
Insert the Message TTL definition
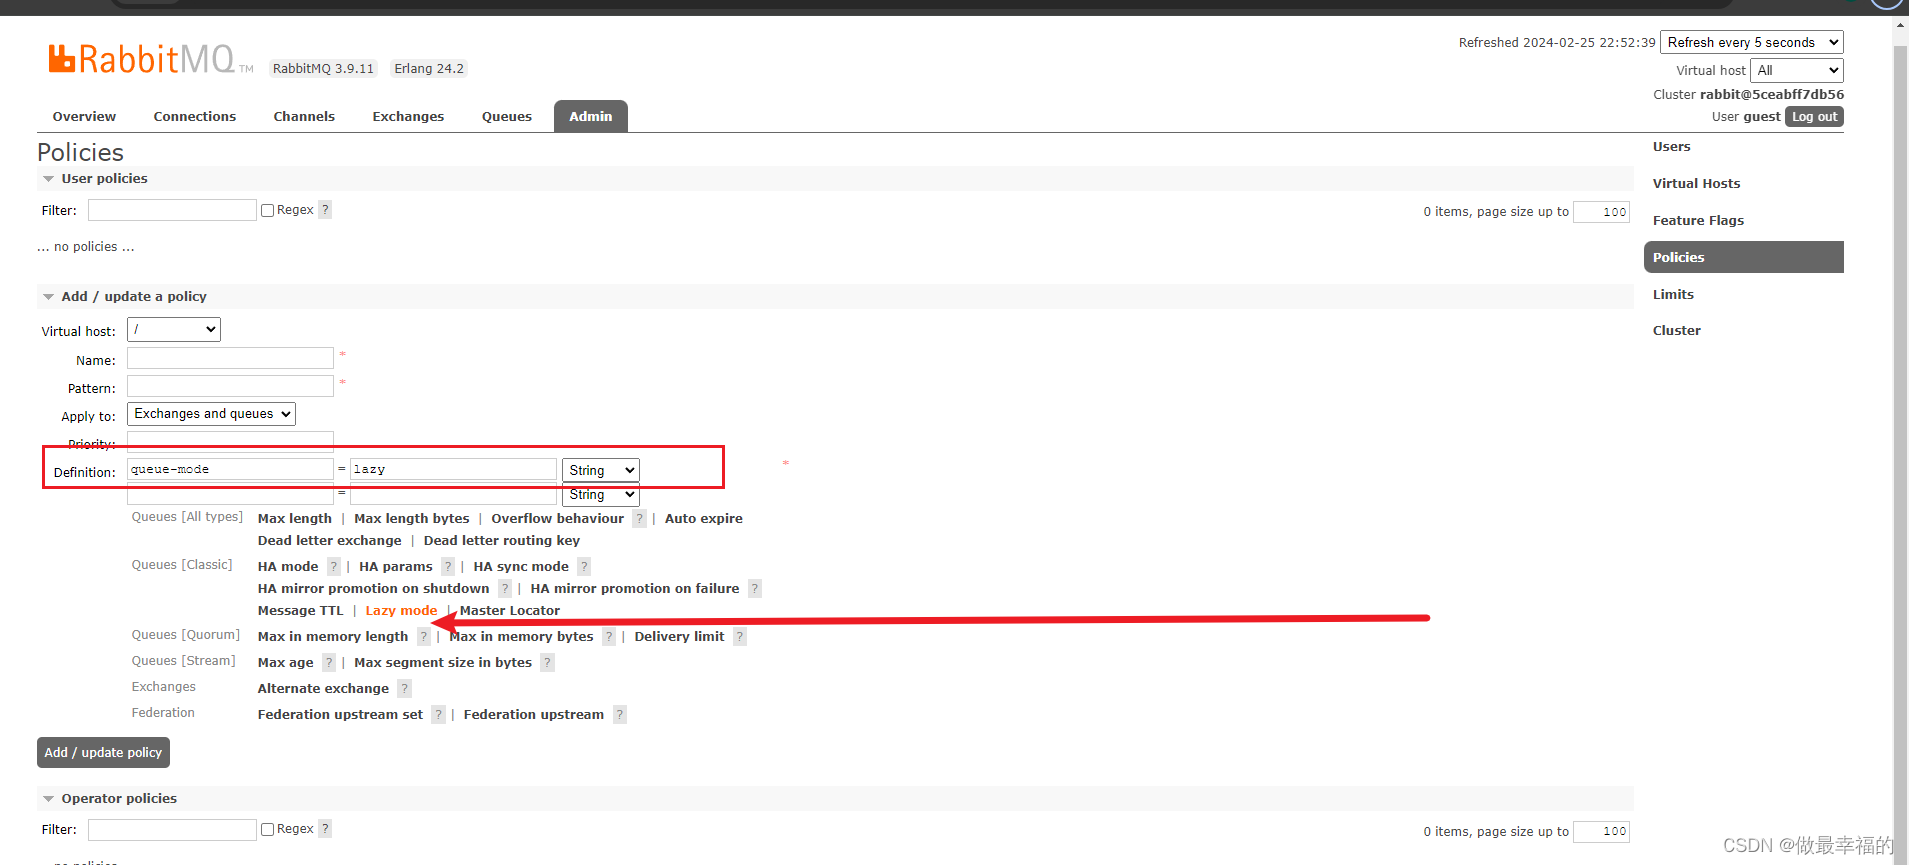300,611
